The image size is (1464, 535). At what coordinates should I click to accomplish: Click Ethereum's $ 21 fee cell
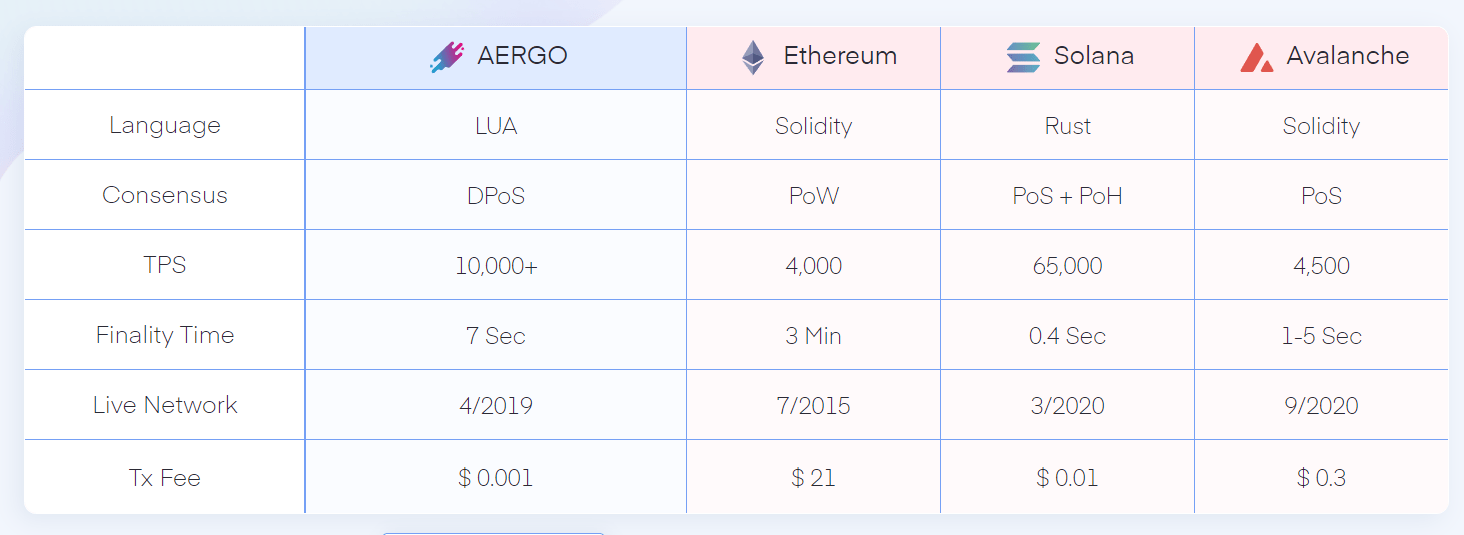tap(813, 478)
